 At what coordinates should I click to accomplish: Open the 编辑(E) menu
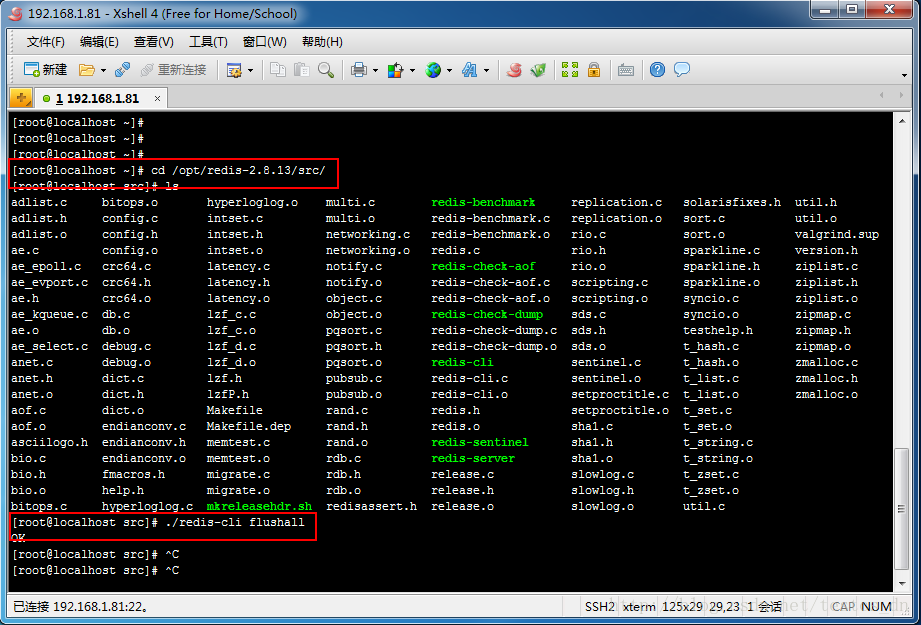(99, 42)
